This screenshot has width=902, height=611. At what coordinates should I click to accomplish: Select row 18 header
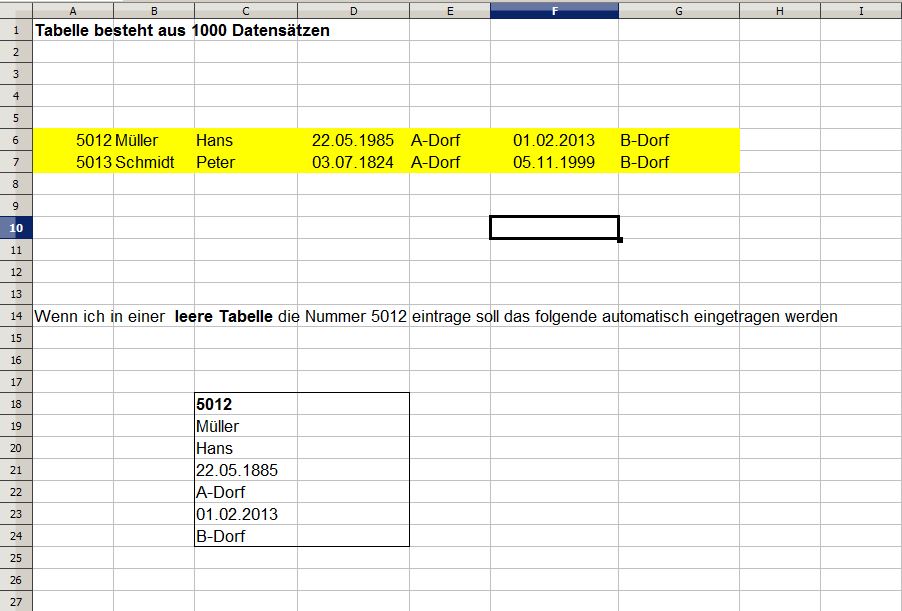16,404
